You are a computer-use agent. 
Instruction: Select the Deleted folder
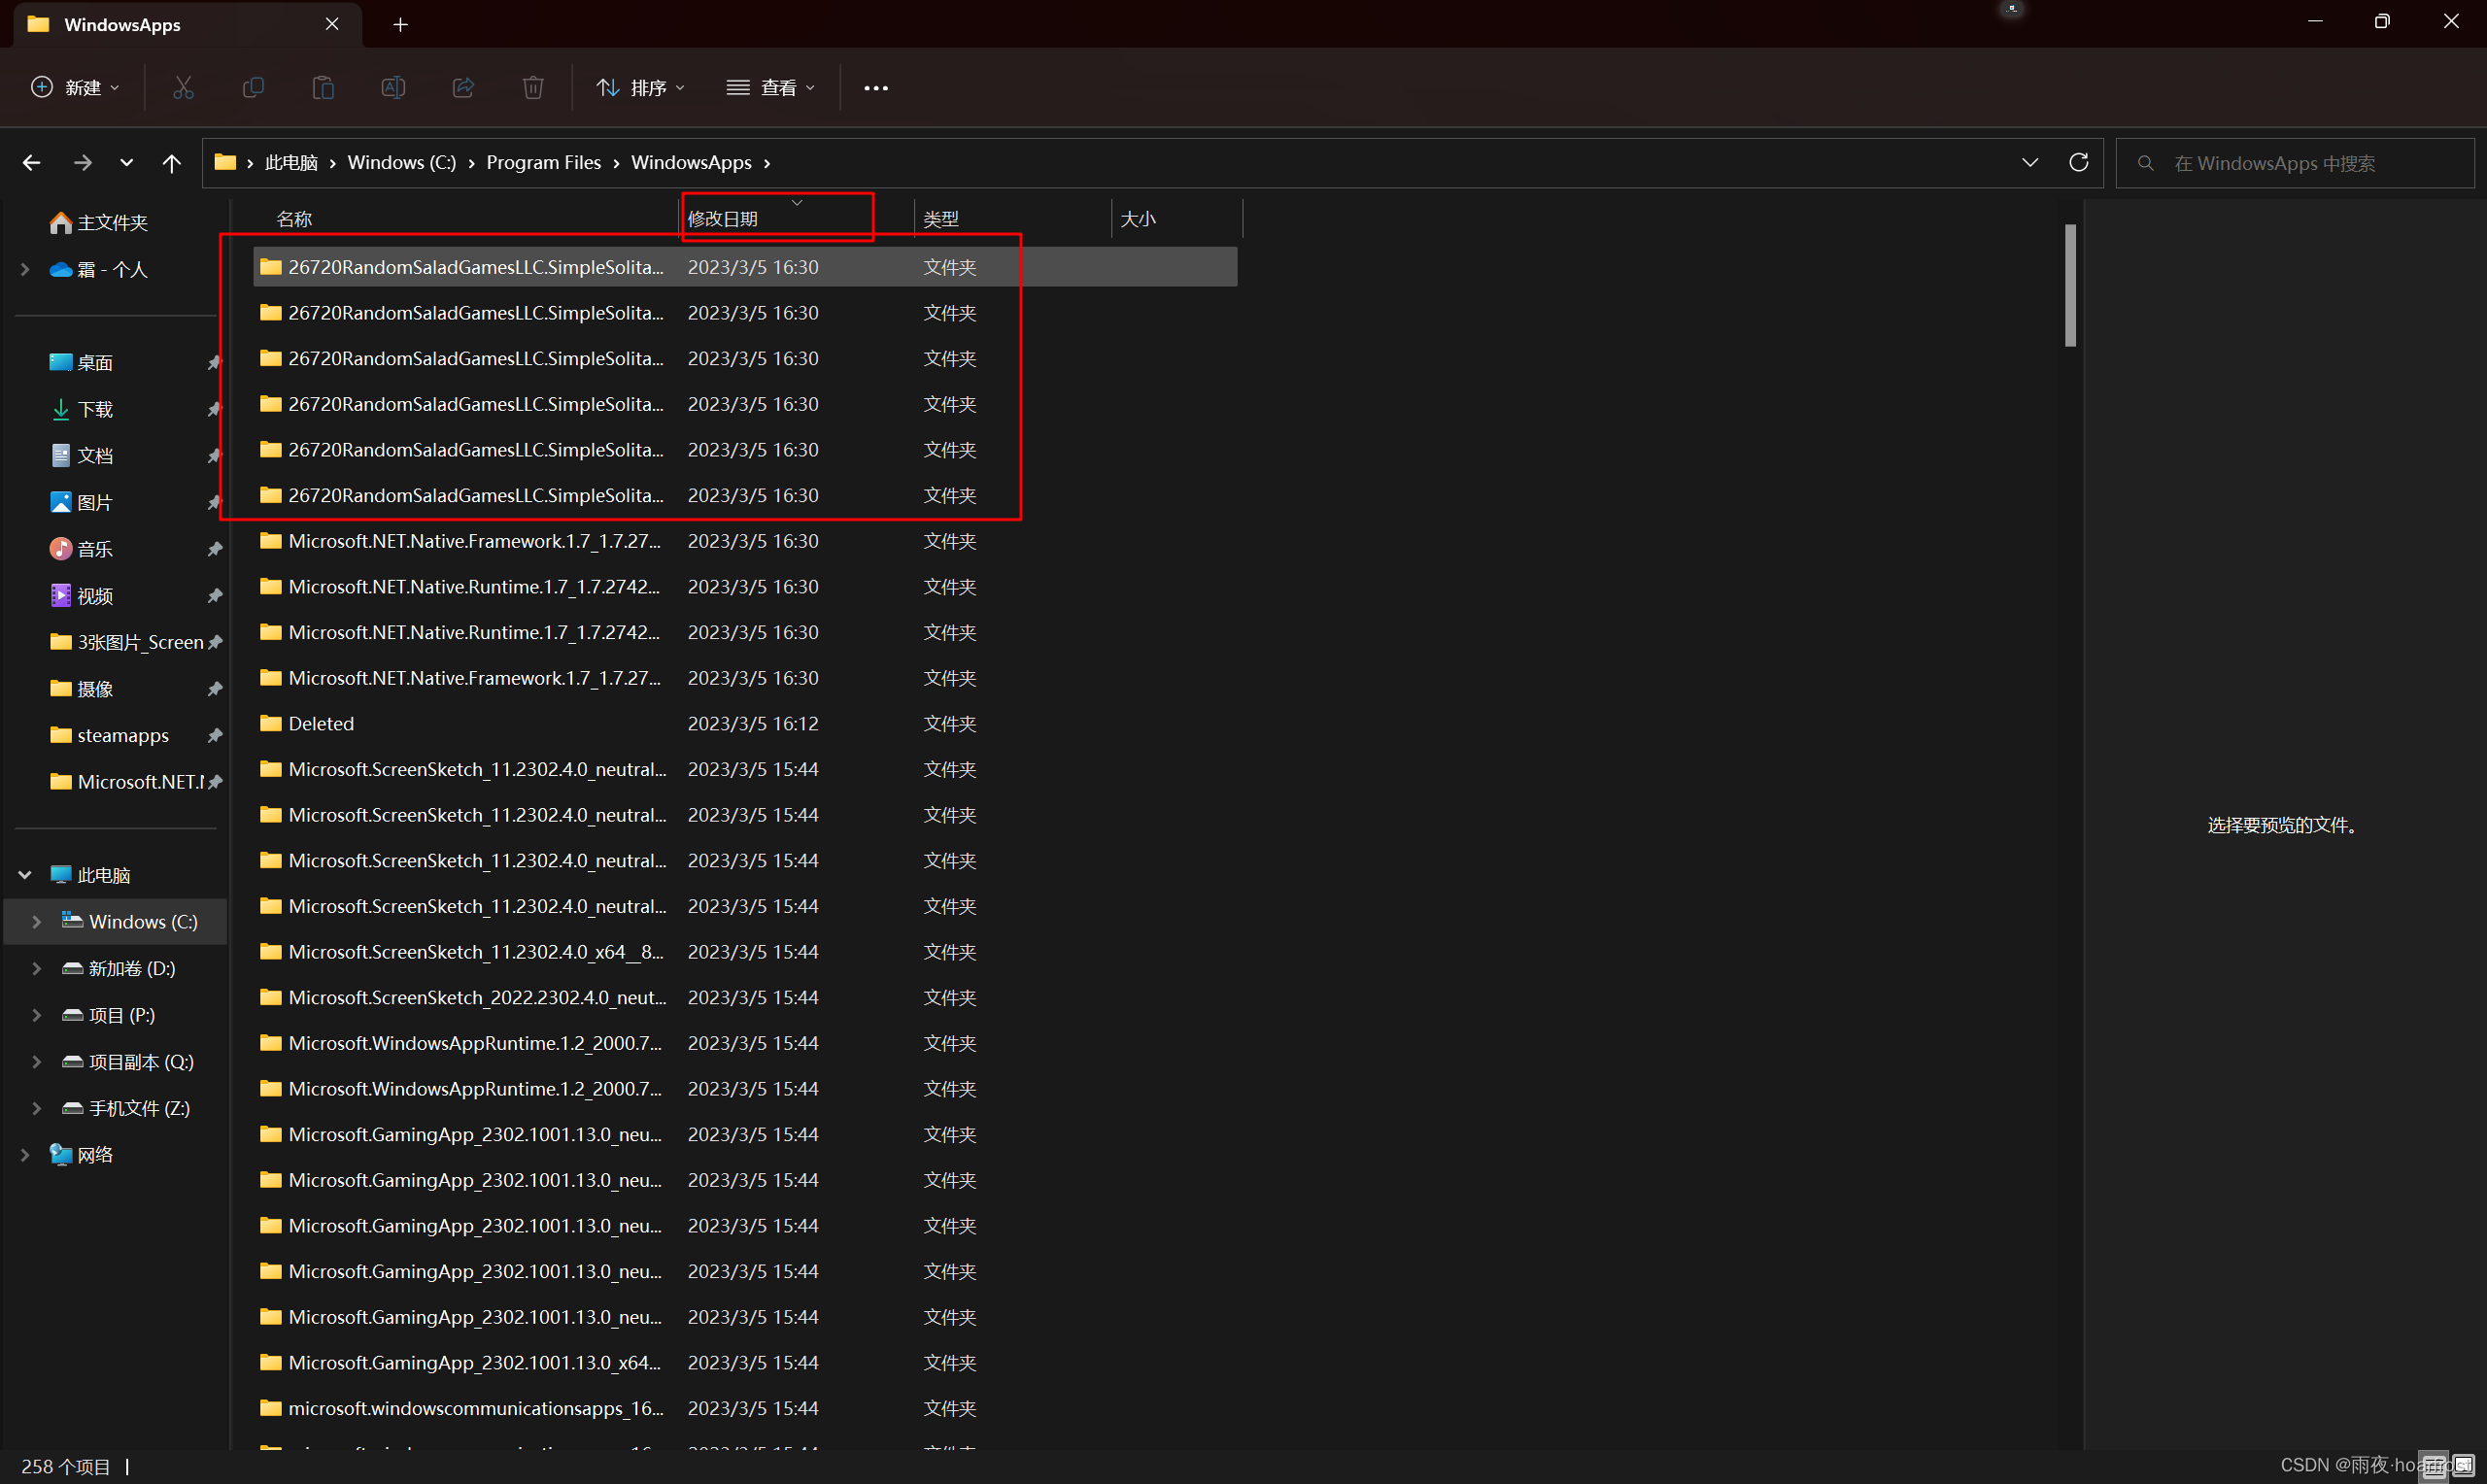coord(745,724)
